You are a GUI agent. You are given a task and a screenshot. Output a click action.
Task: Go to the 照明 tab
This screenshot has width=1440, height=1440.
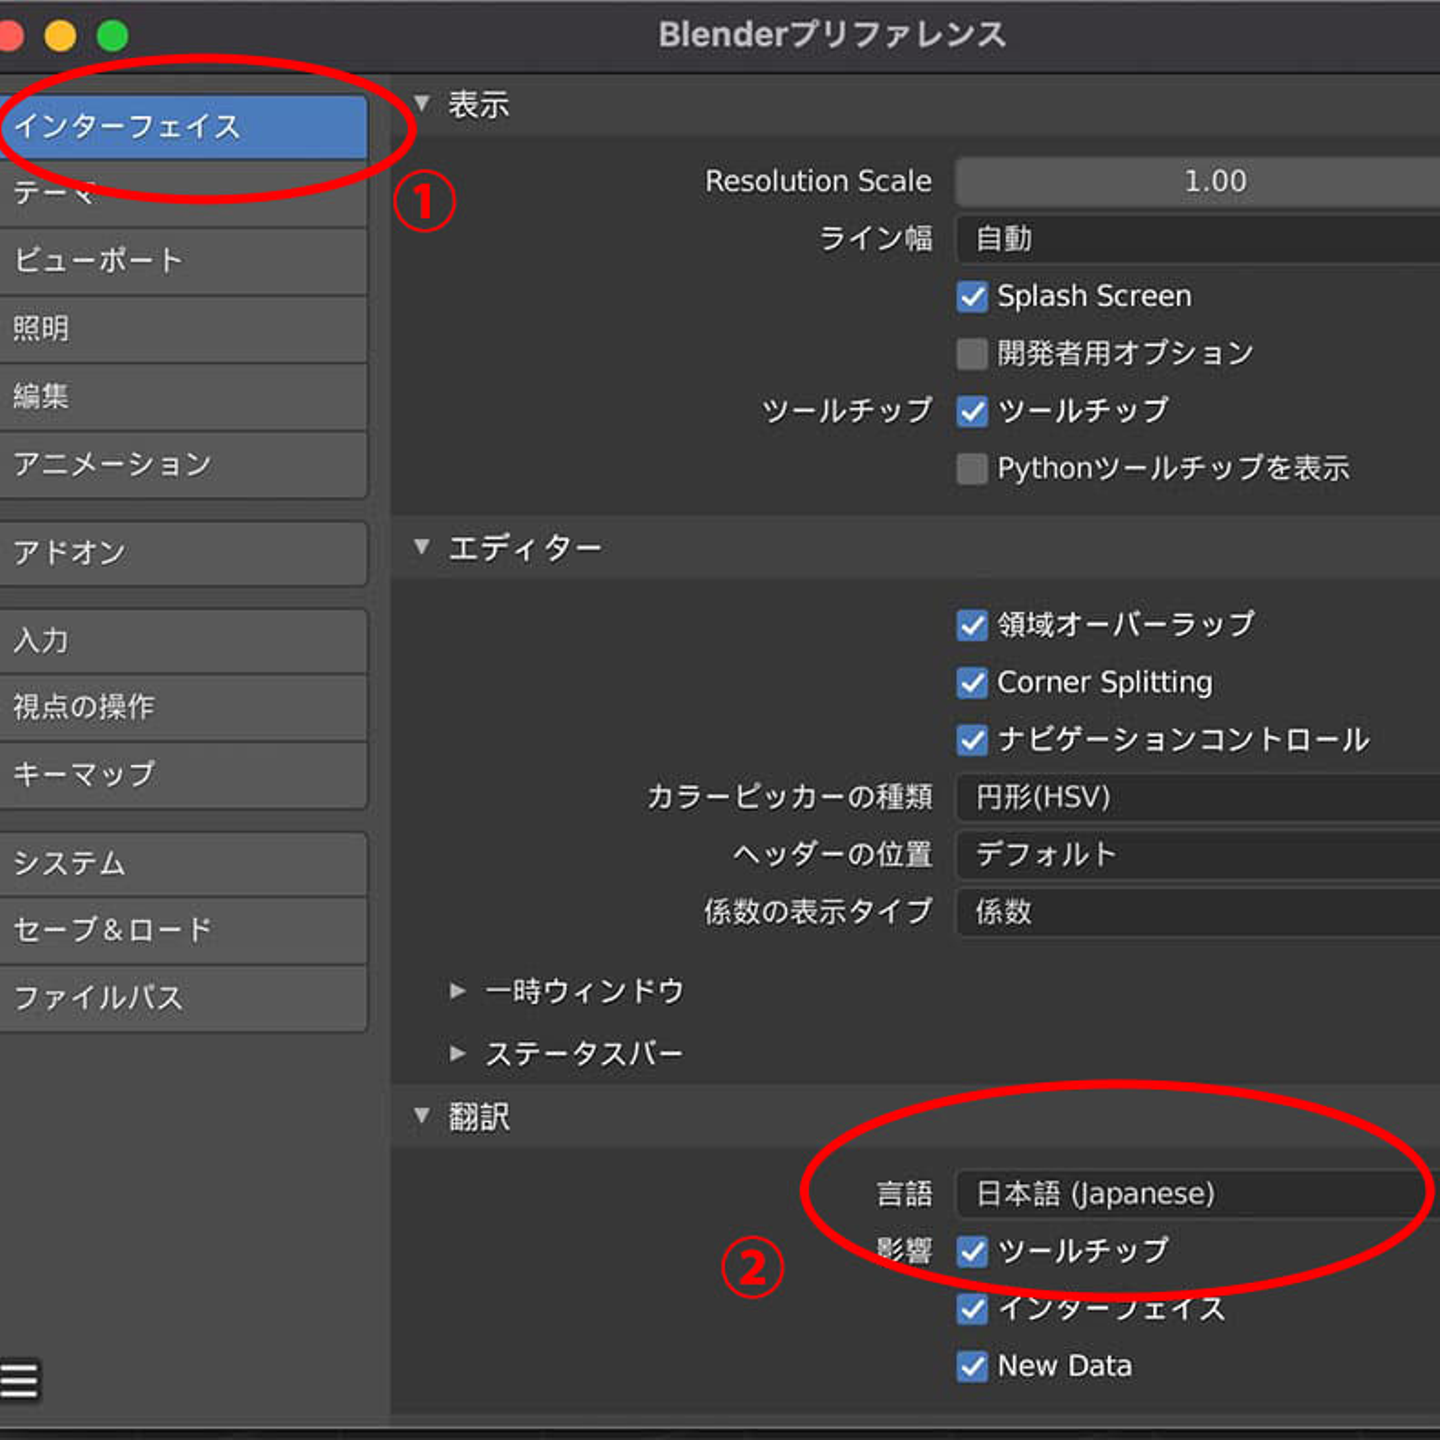[x=184, y=329]
